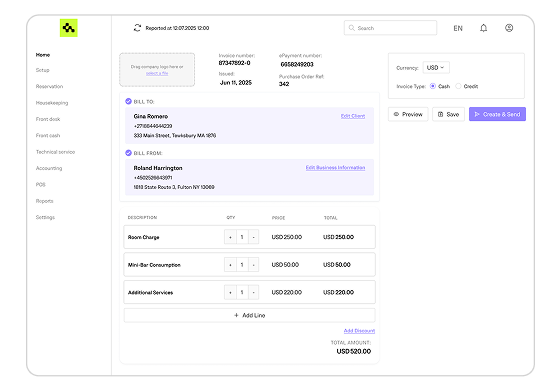Viewport: 560px width, 391px height.
Task: Click Room Charge description text
Action: click(x=143, y=237)
